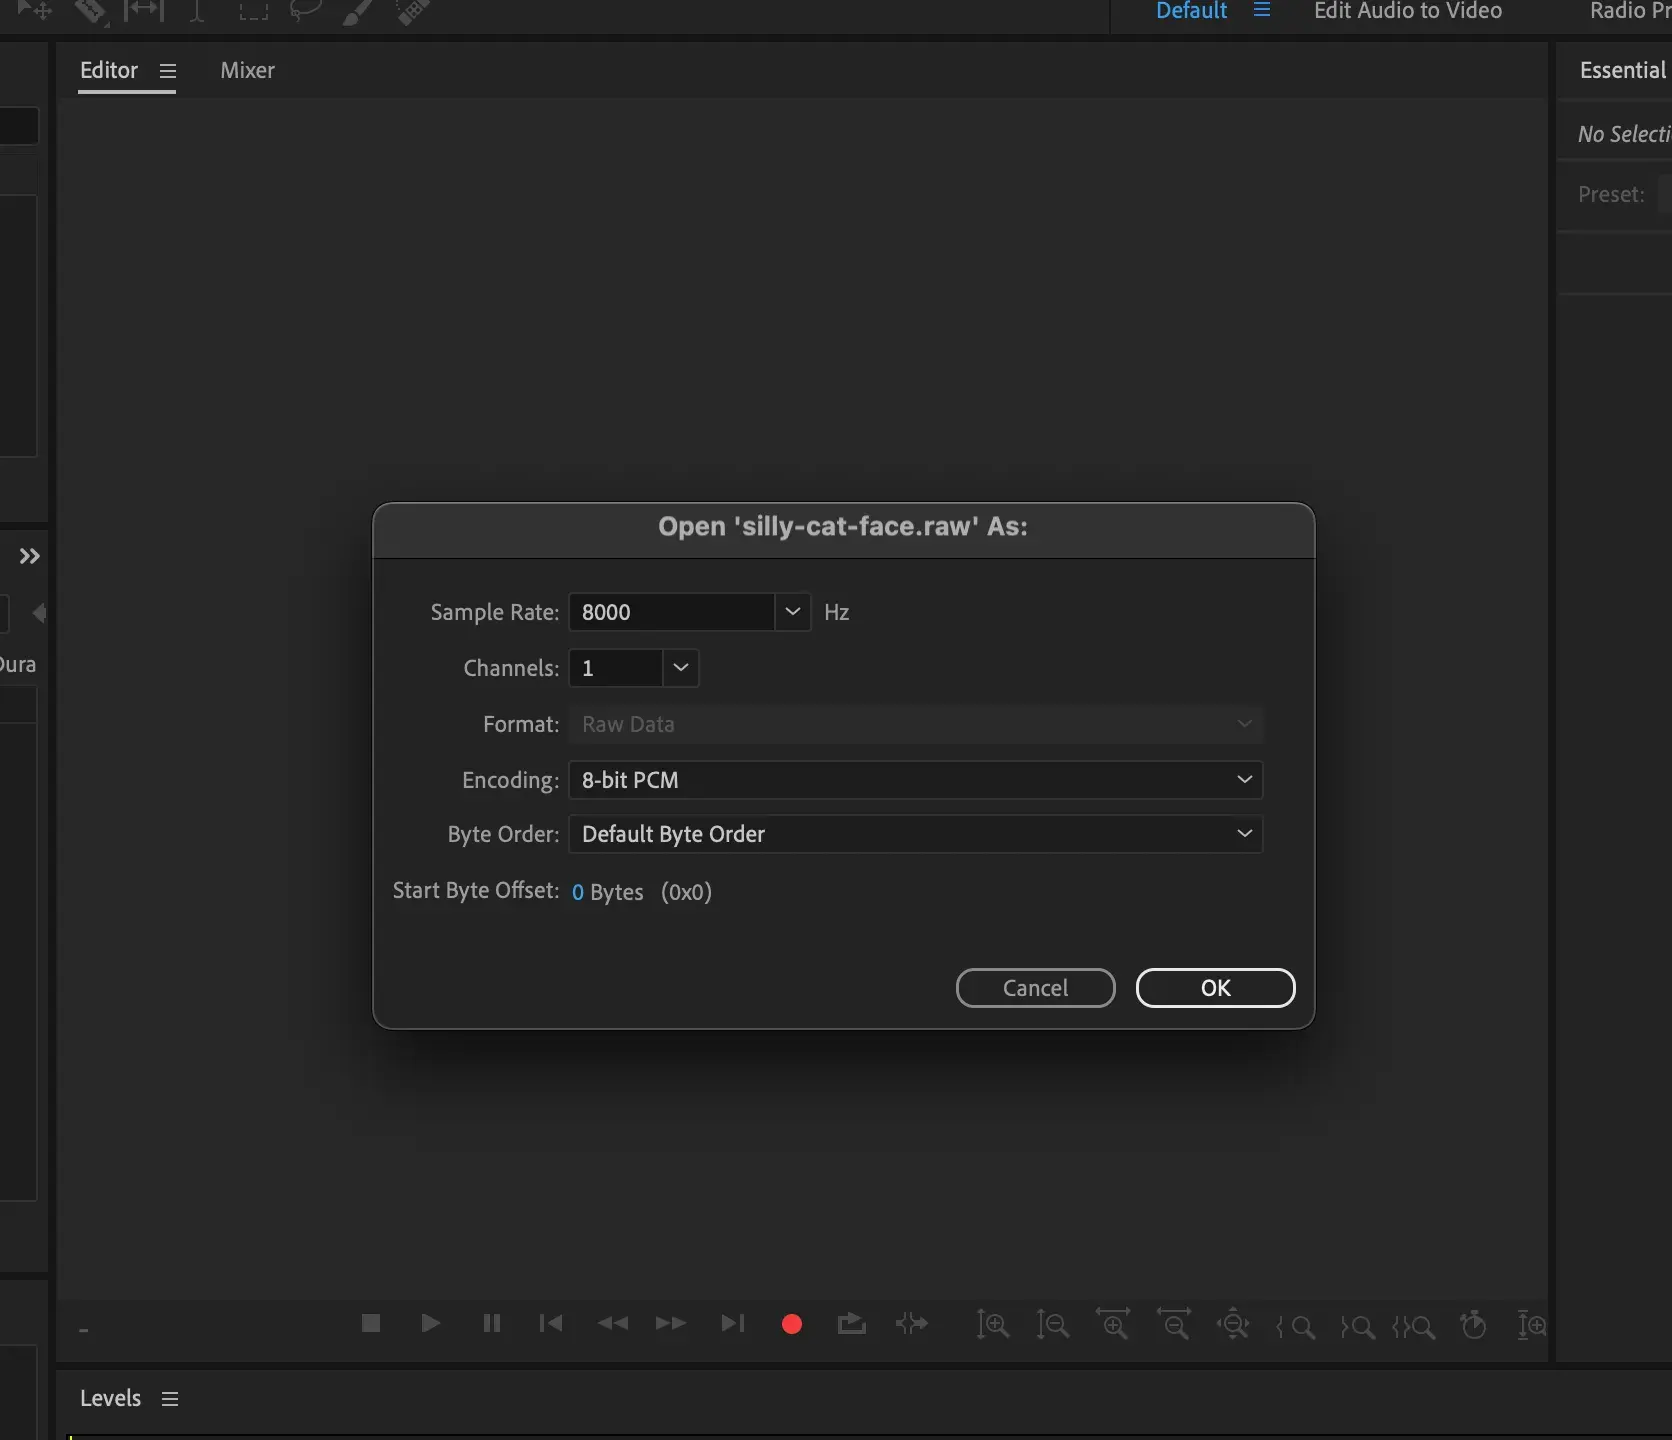1672x1440 pixels.
Task: Click the Channels value field
Action: tap(615, 668)
